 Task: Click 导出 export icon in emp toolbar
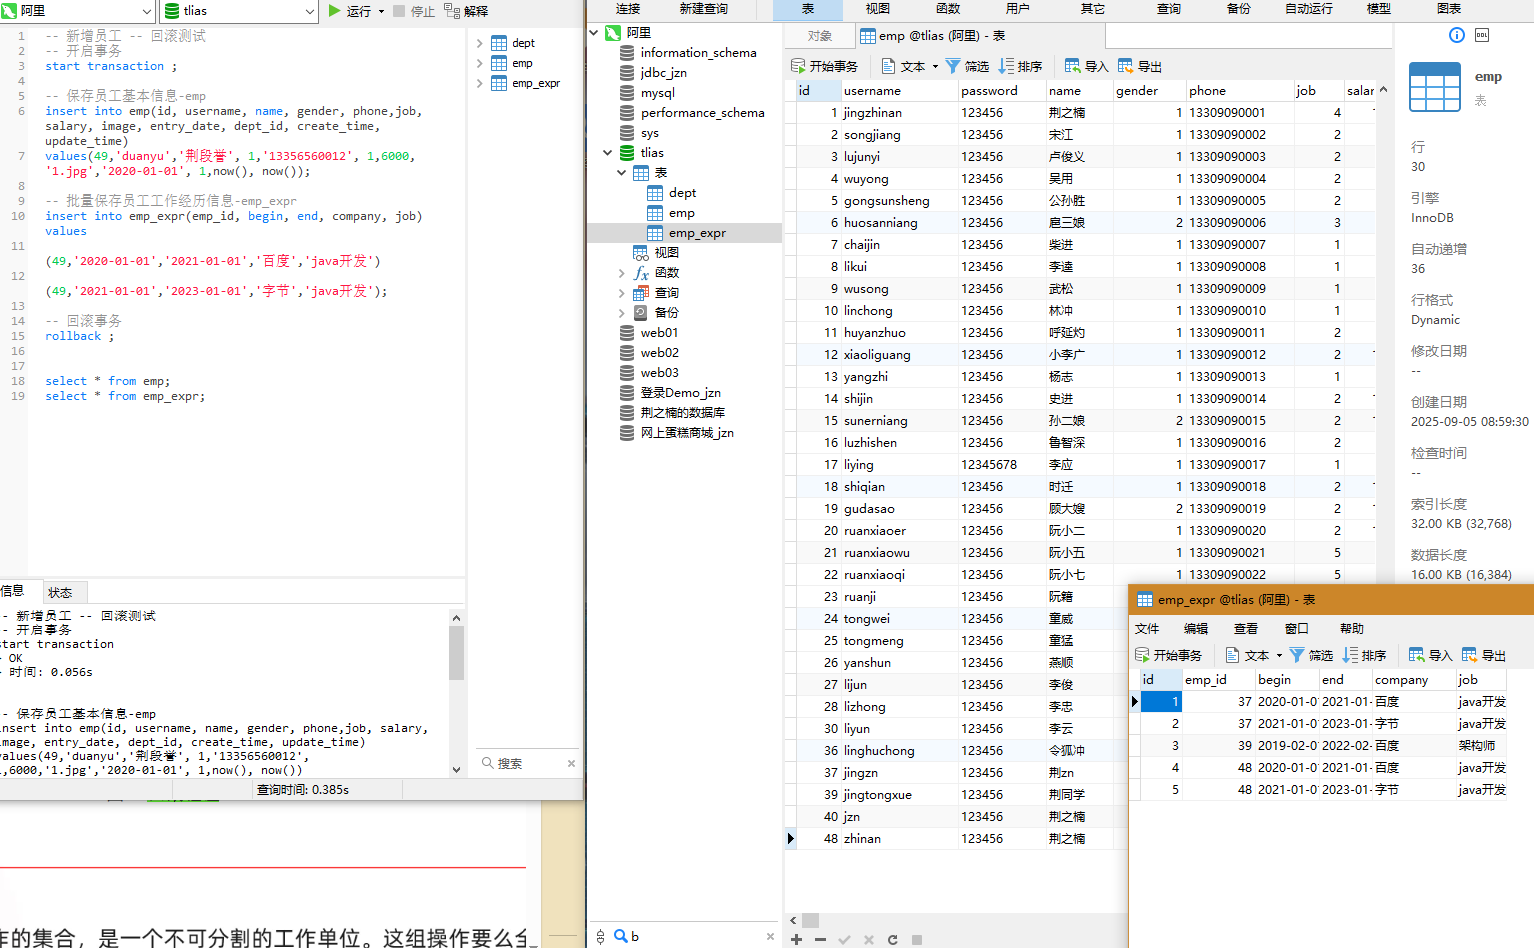[x=1125, y=66]
